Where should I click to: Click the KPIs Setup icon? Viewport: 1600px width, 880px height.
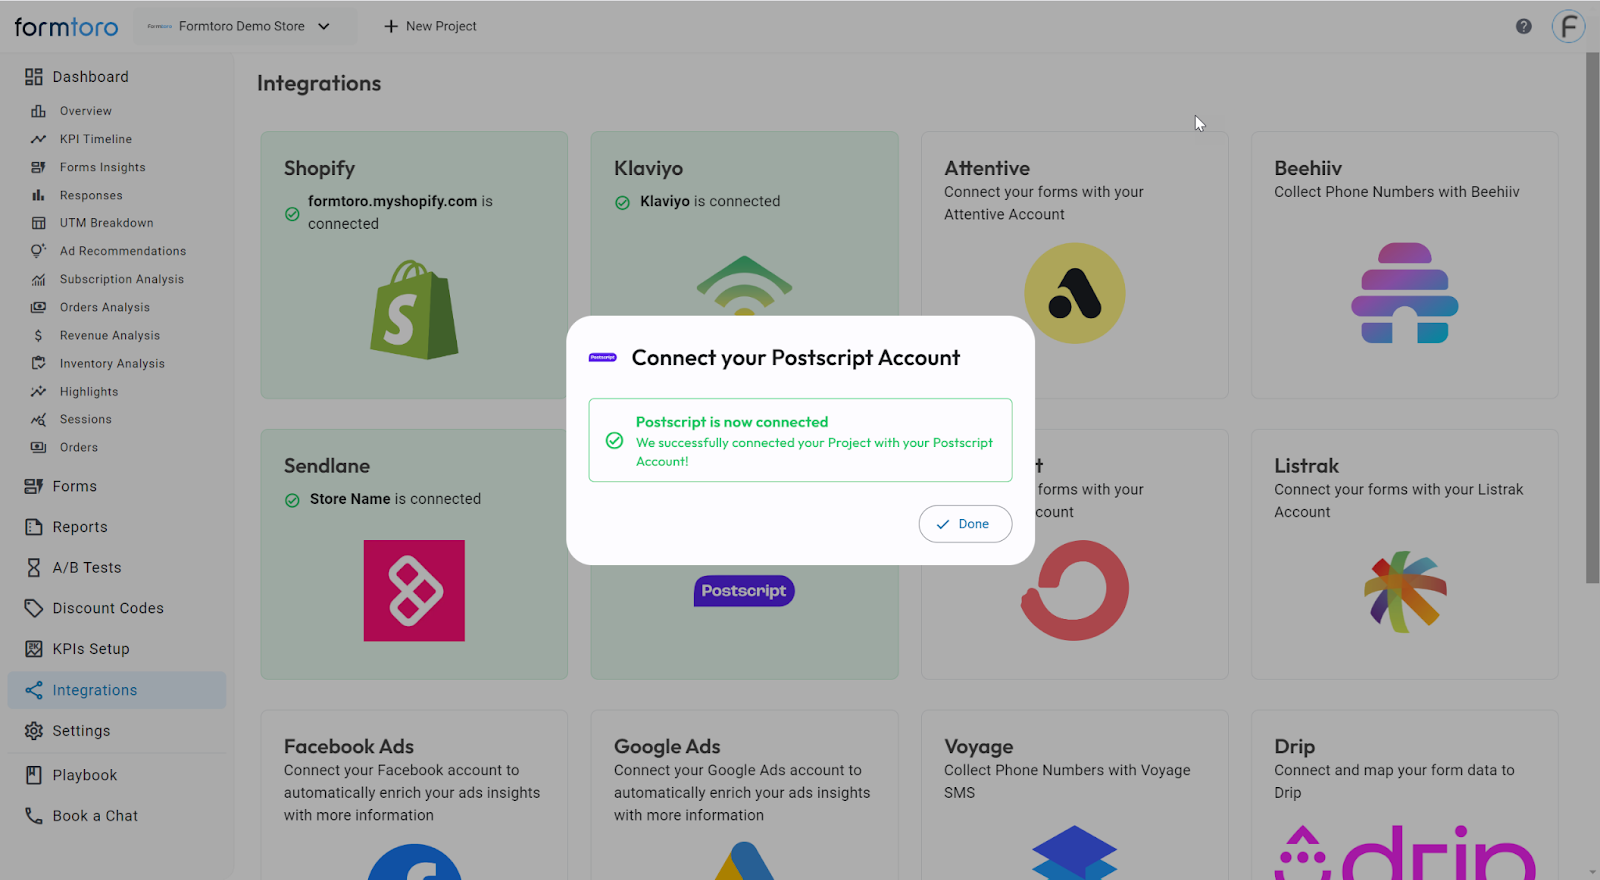(34, 649)
